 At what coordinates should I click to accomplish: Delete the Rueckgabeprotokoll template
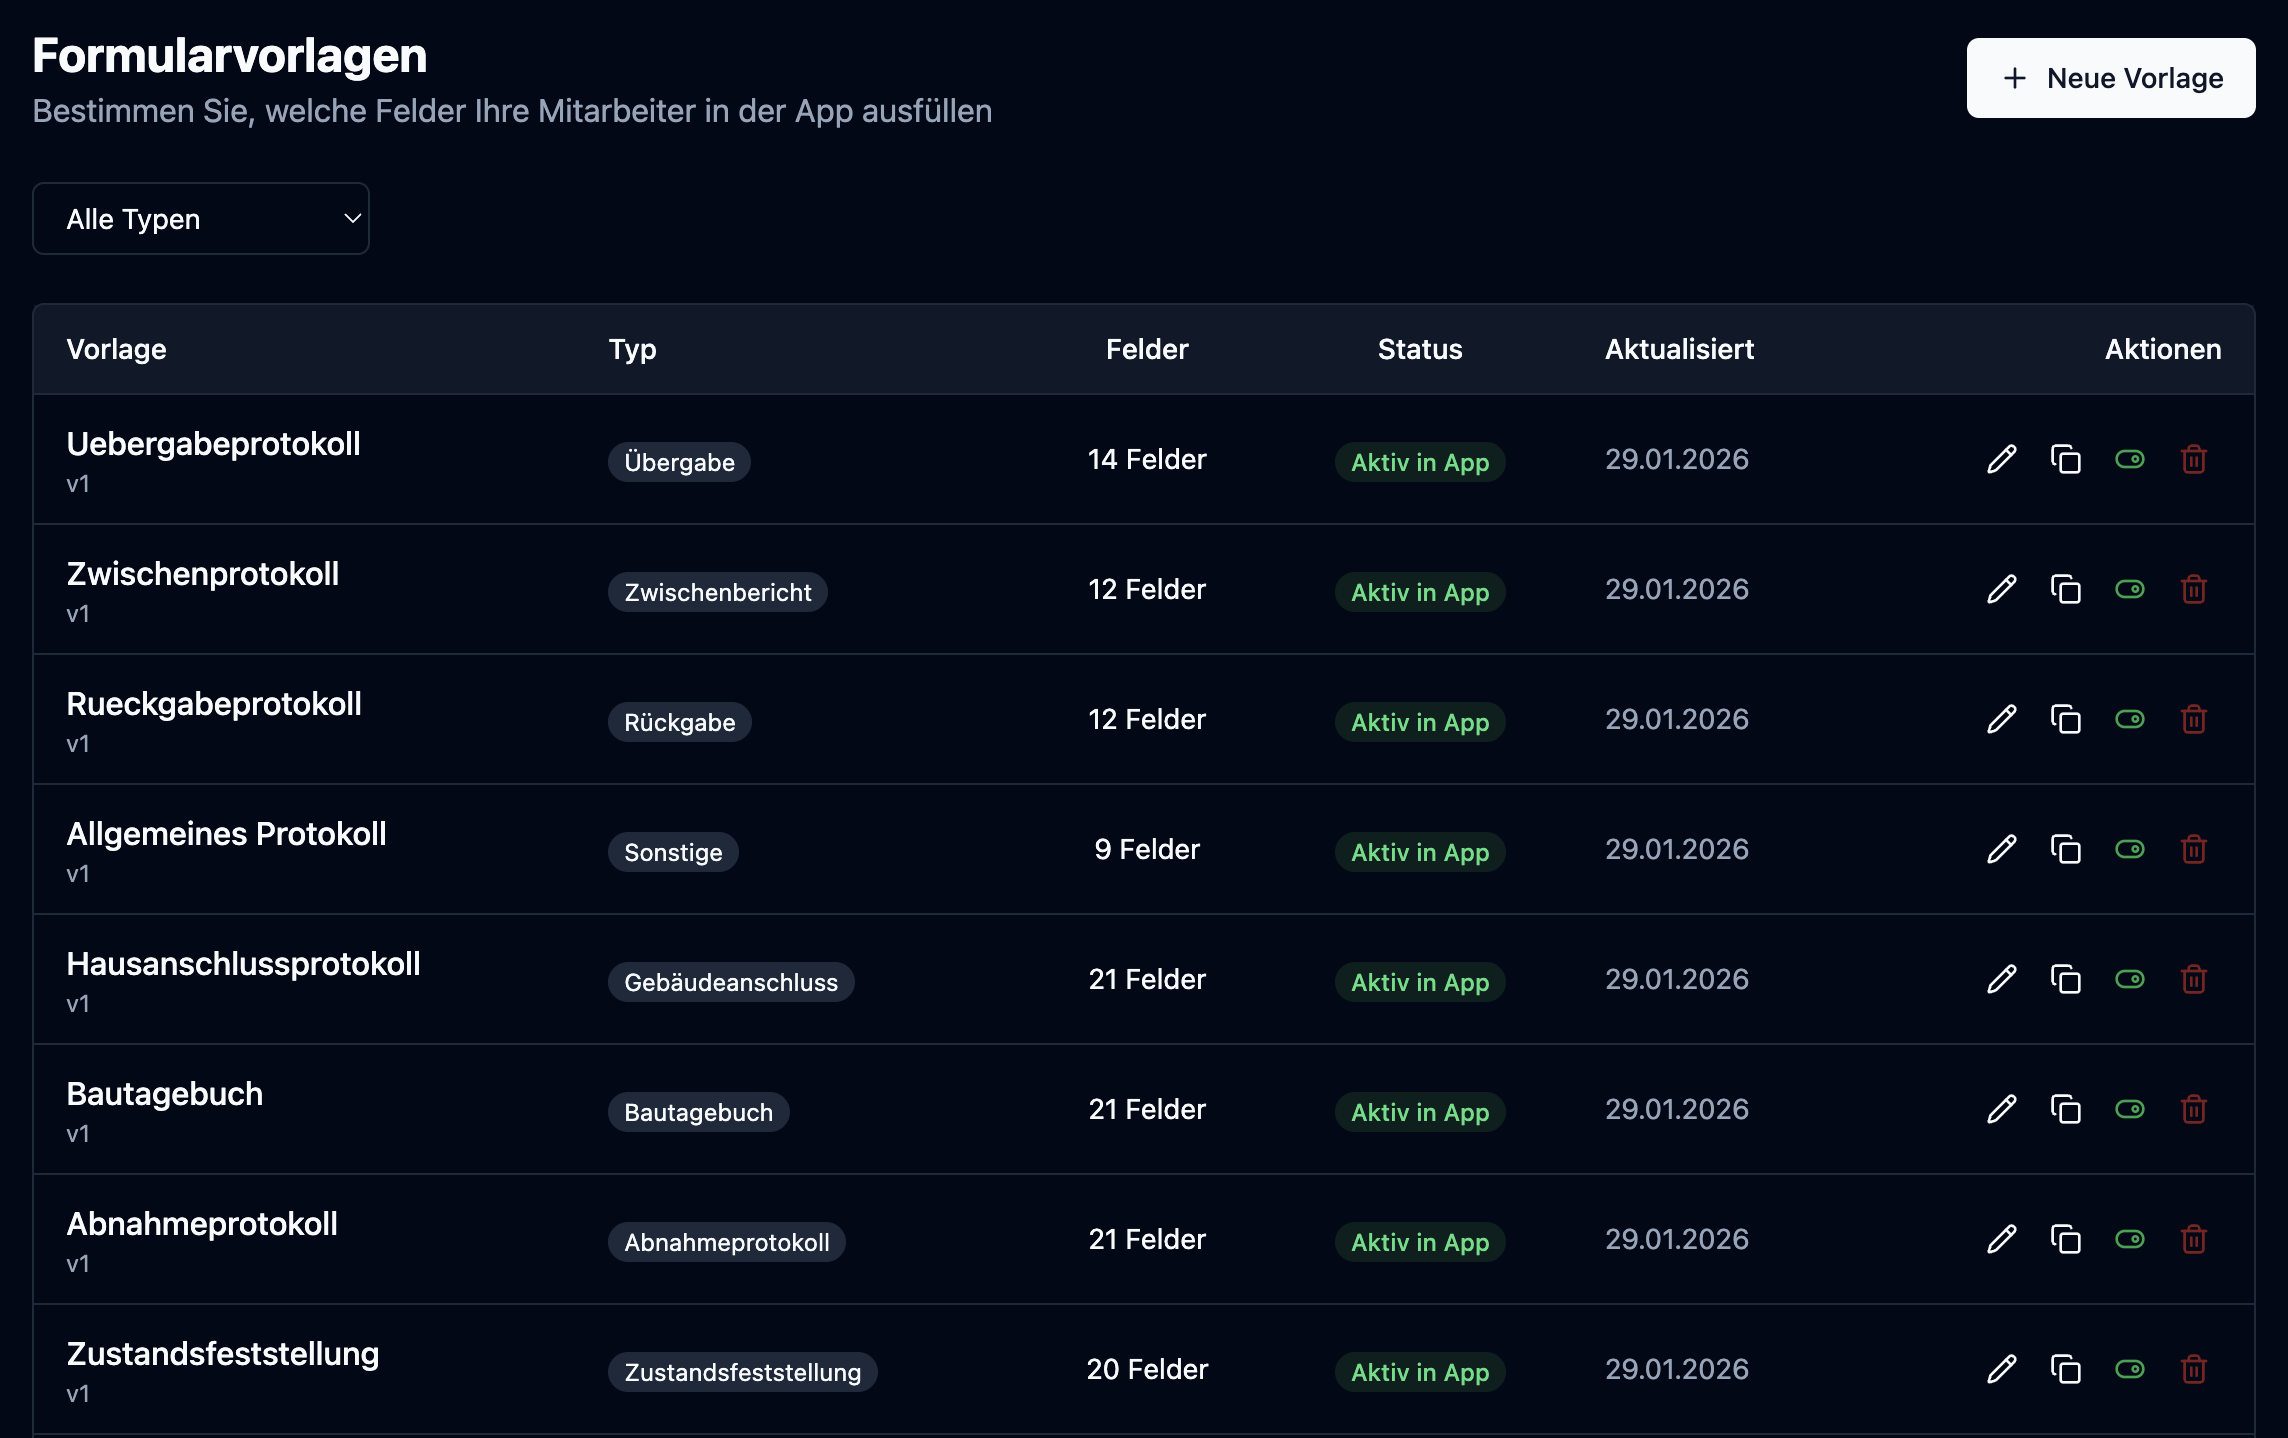(x=2193, y=719)
